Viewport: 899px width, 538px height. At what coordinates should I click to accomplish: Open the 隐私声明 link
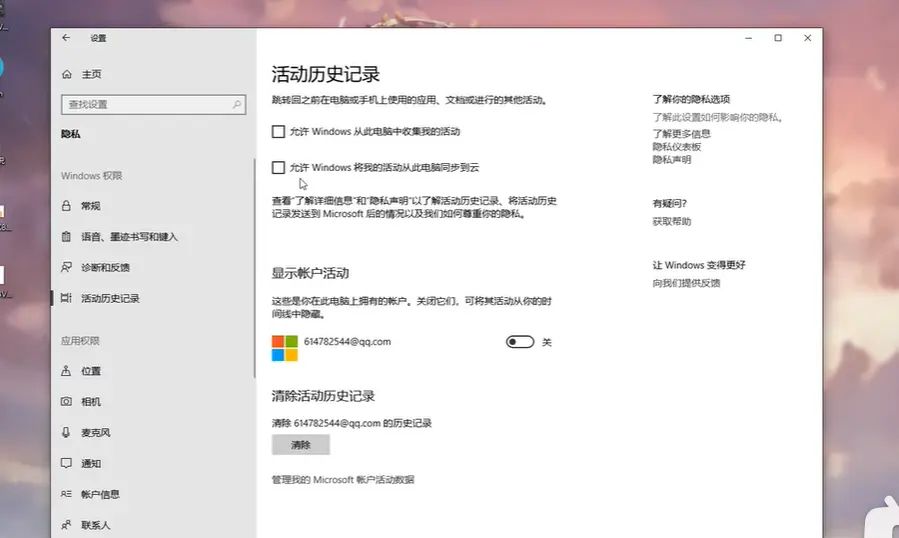pyautogui.click(x=671, y=160)
